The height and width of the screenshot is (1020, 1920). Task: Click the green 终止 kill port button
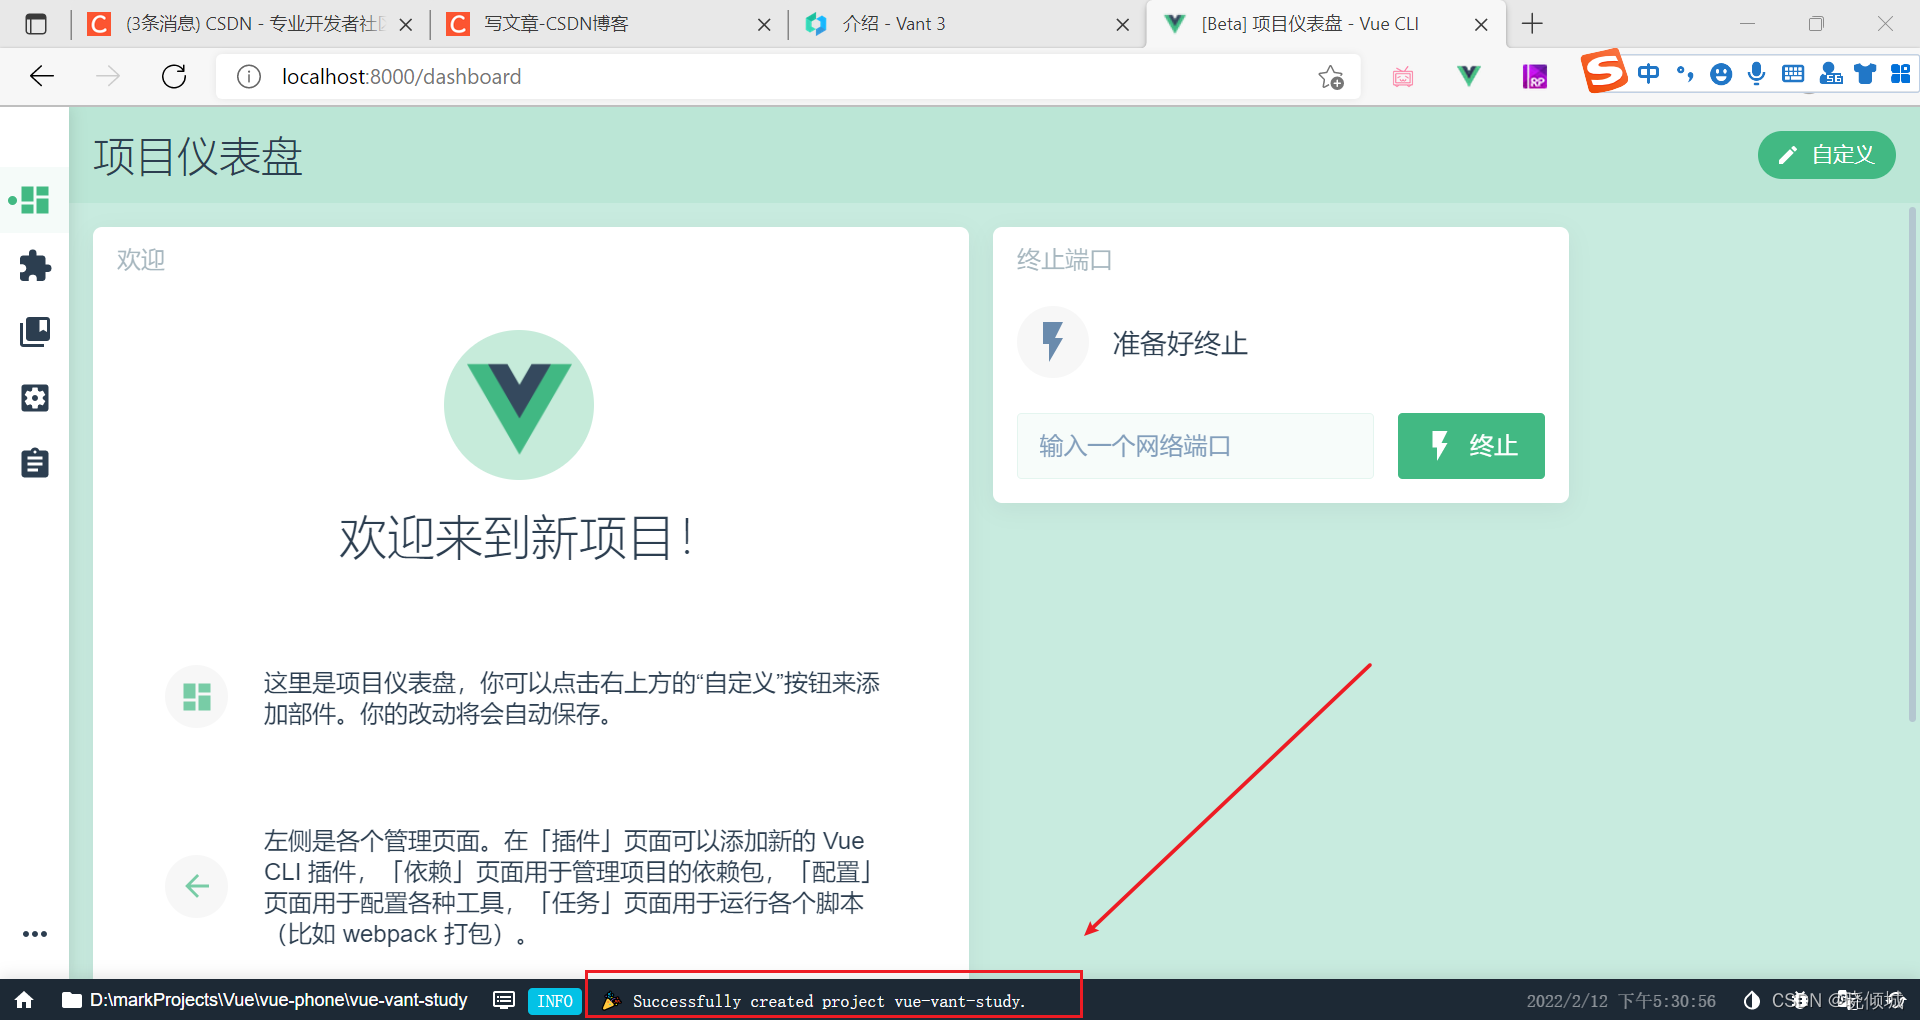pos(1471,446)
